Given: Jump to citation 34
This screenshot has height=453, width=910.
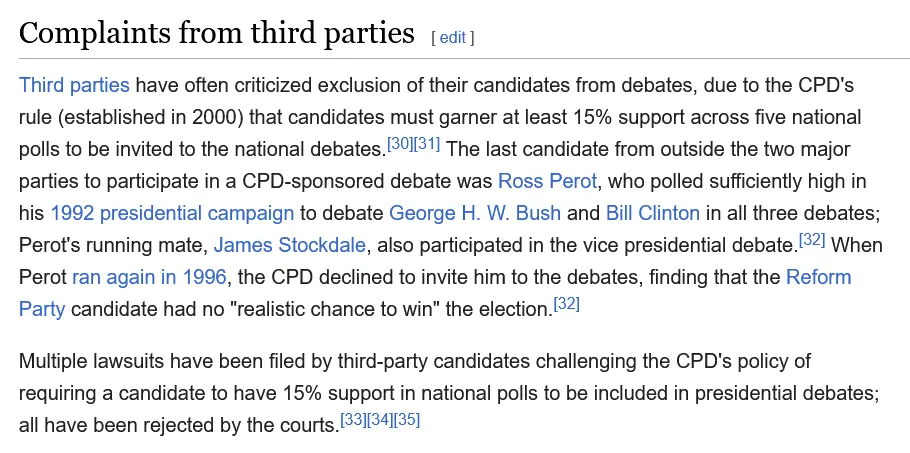Looking at the screenshot, I should click(380, 420).
